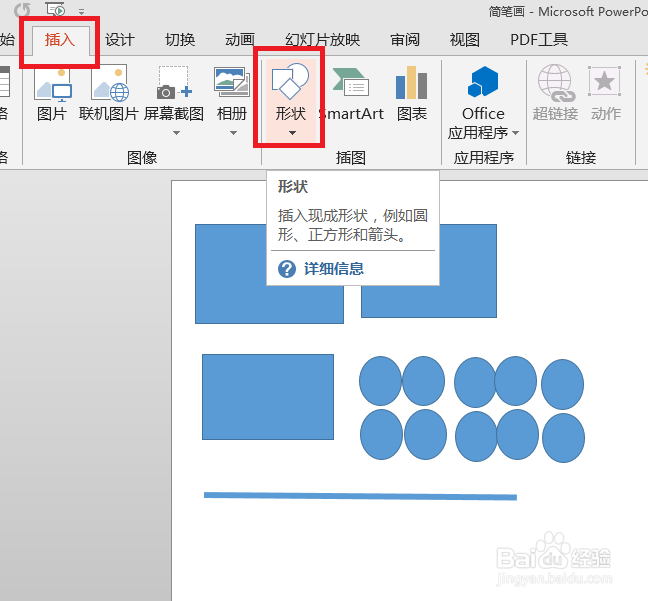Open 详细信息 link in the tooltip
Image resolution: width=648 pixels, height=601 pixels.
[x=334, y=269]
